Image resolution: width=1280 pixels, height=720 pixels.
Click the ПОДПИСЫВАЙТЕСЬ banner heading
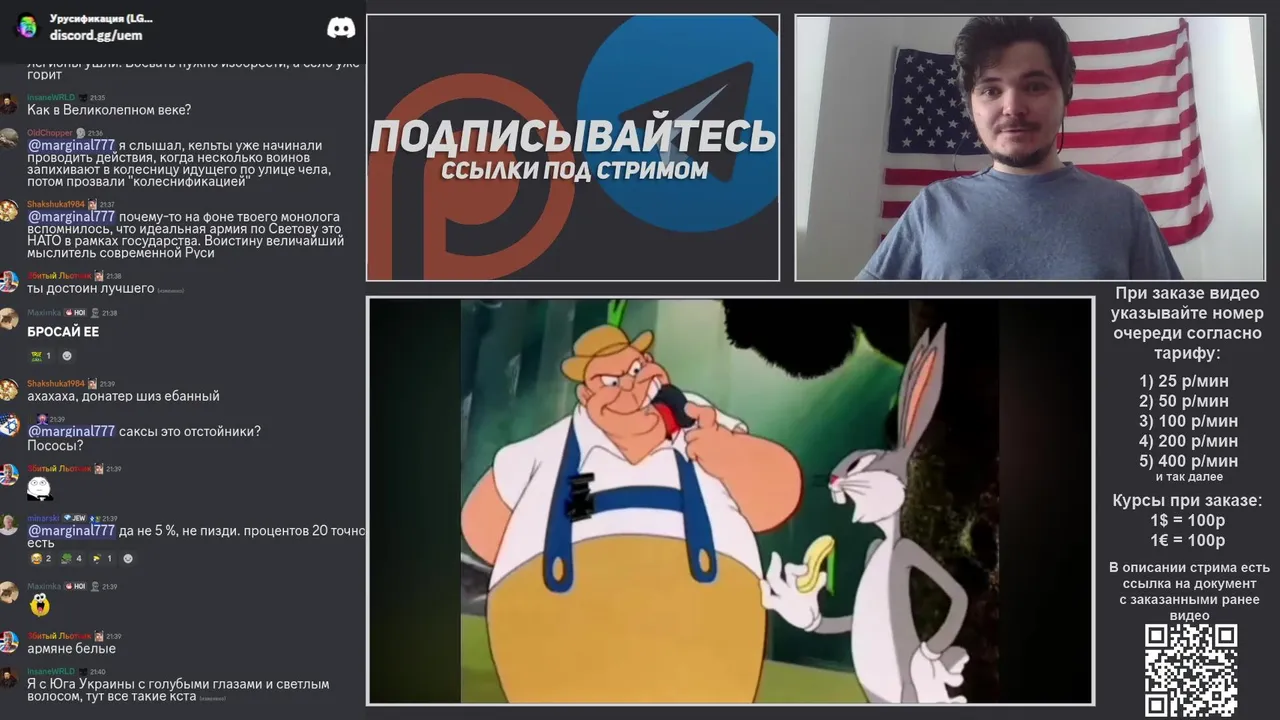pyautogui.click(x=573, y=137)
